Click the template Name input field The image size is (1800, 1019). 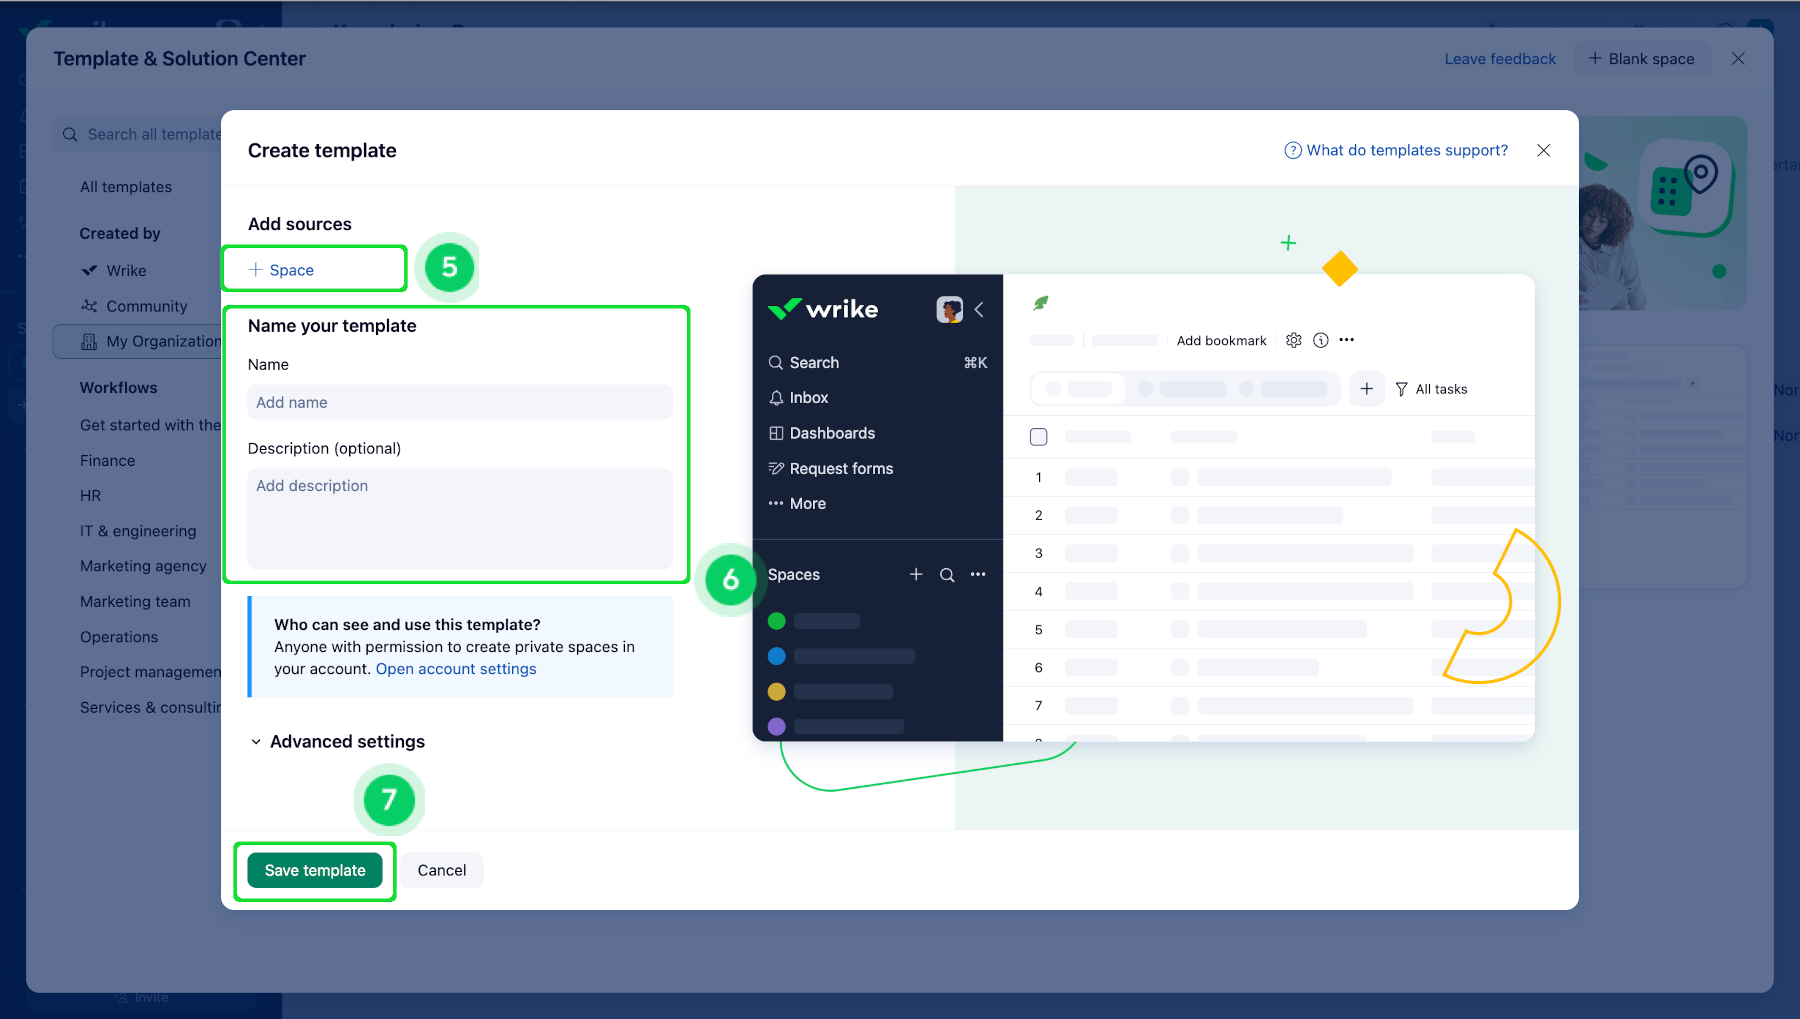(460, 402)
